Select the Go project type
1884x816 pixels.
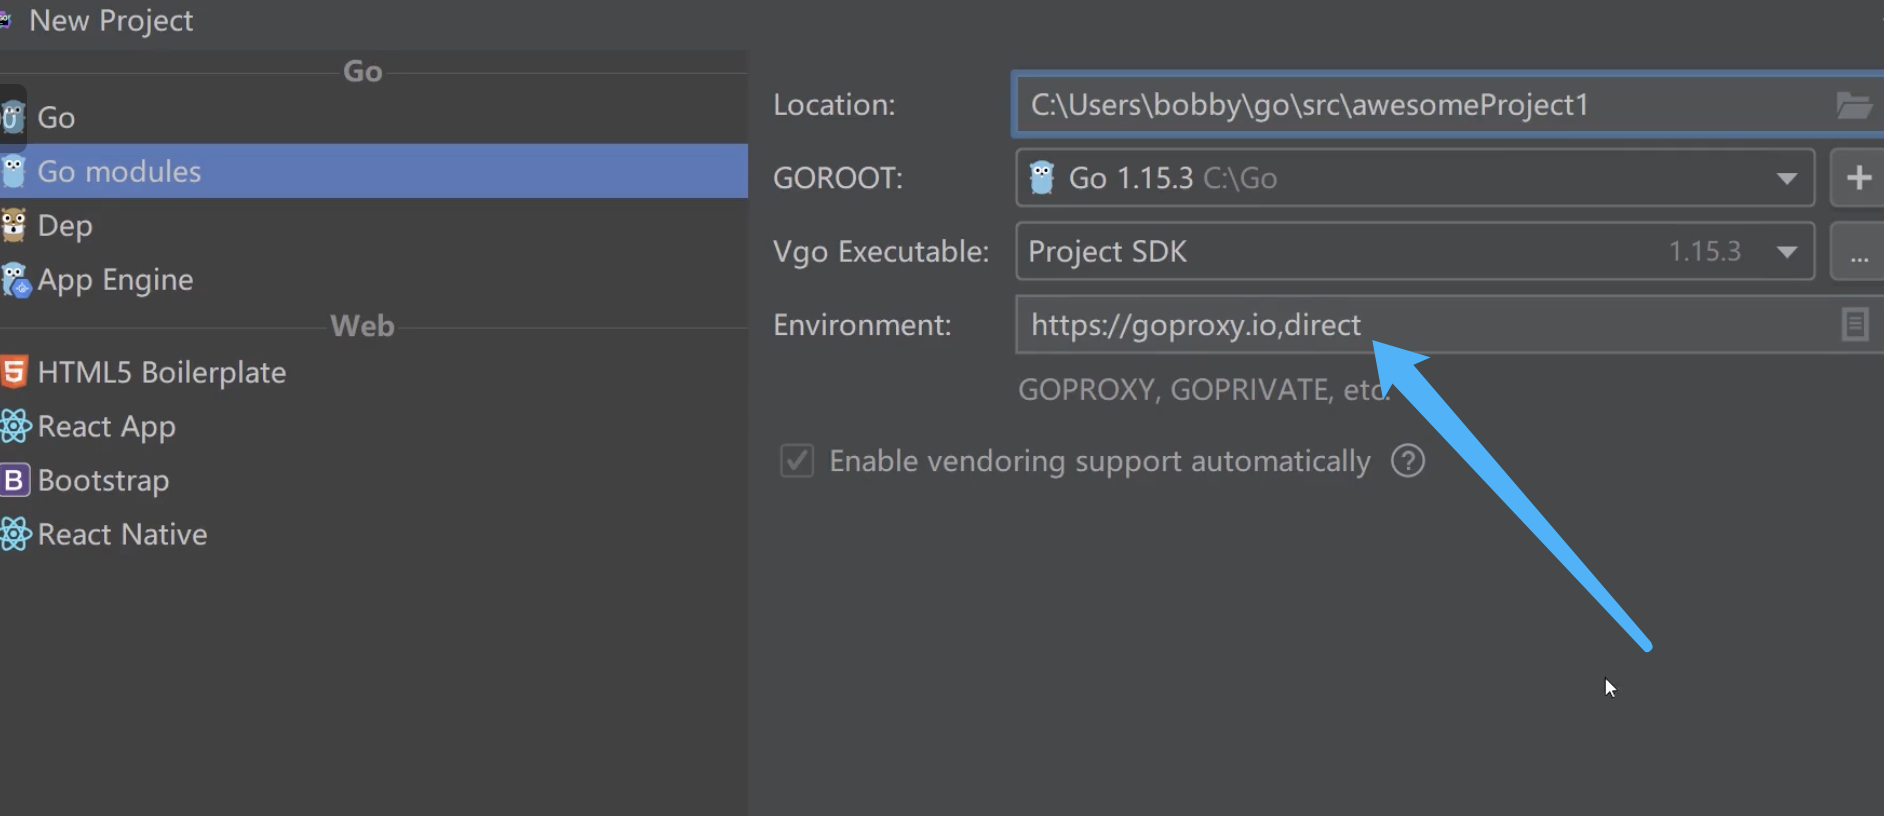(374, 117)
